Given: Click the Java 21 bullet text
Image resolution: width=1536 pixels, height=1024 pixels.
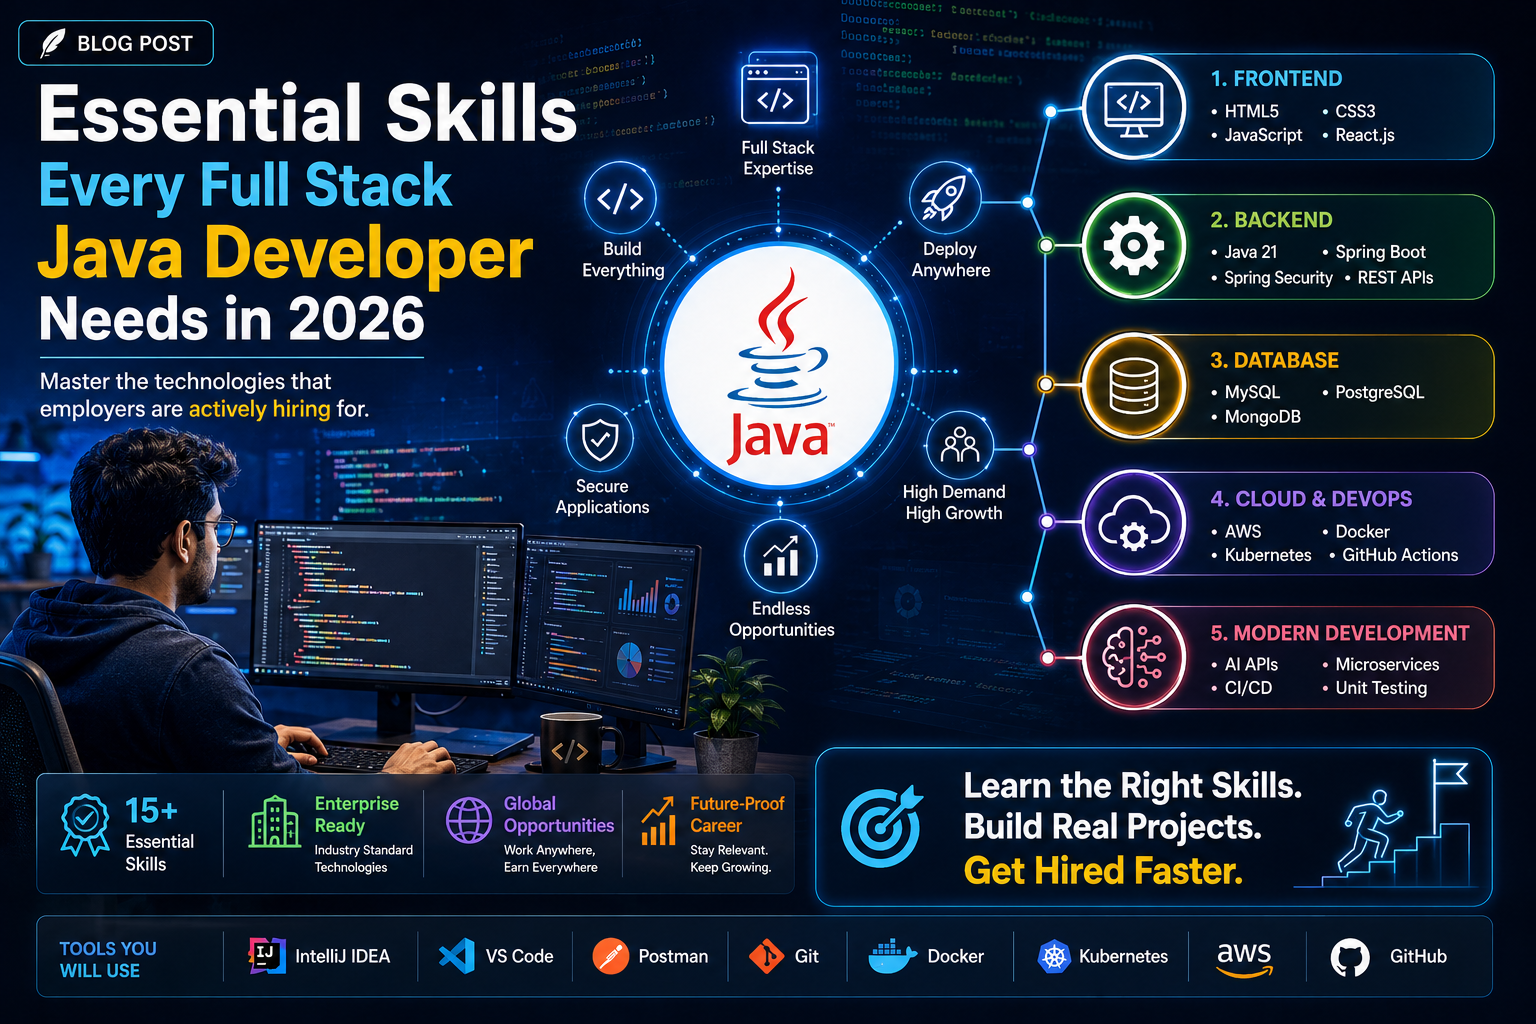Looking at the screenshot, I should [x=1250, y=252].
